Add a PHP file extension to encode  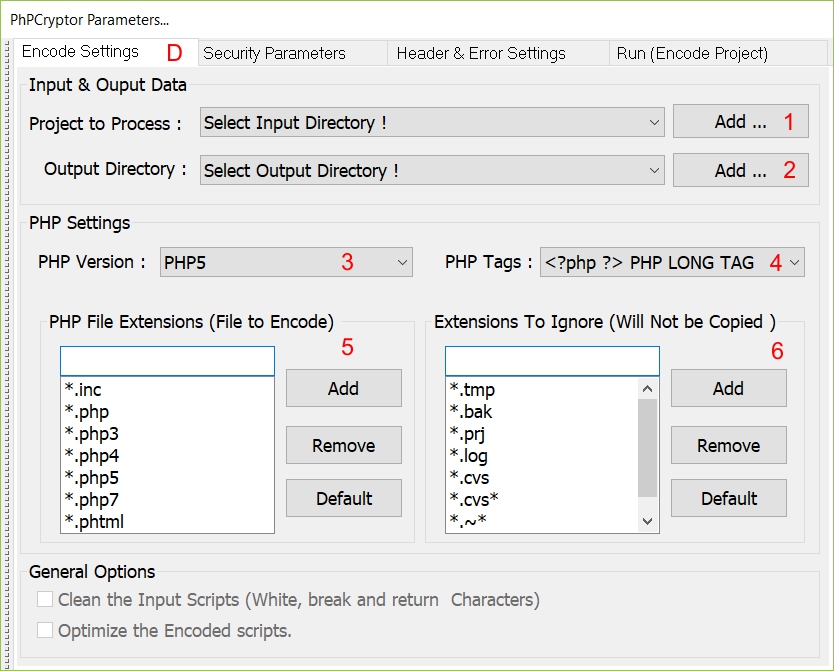click(344, 388)
